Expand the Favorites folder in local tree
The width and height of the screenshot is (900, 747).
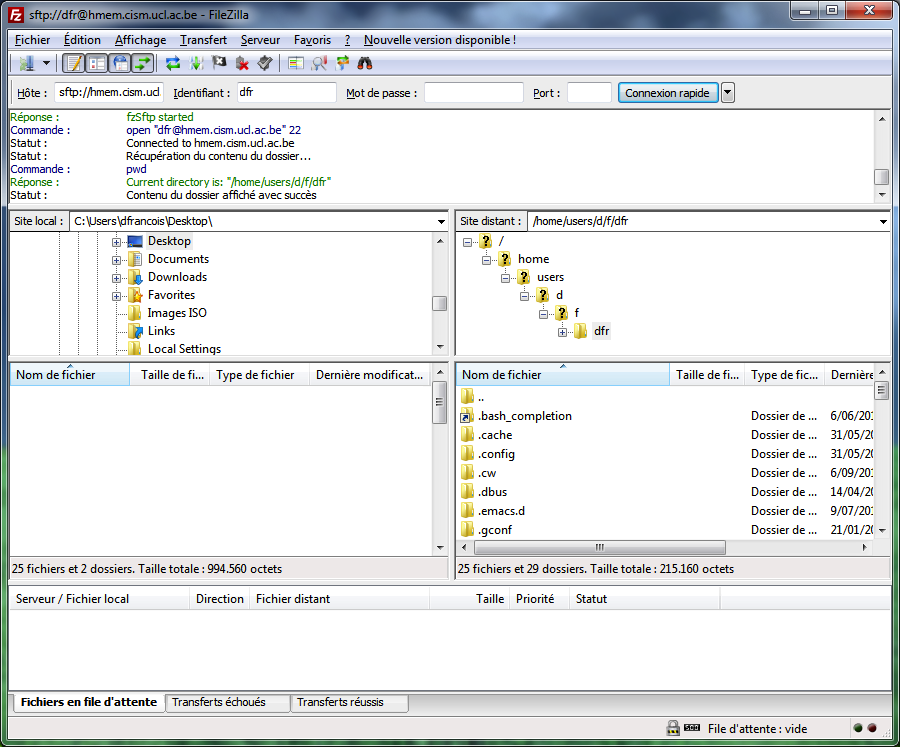tap(117, 296)
